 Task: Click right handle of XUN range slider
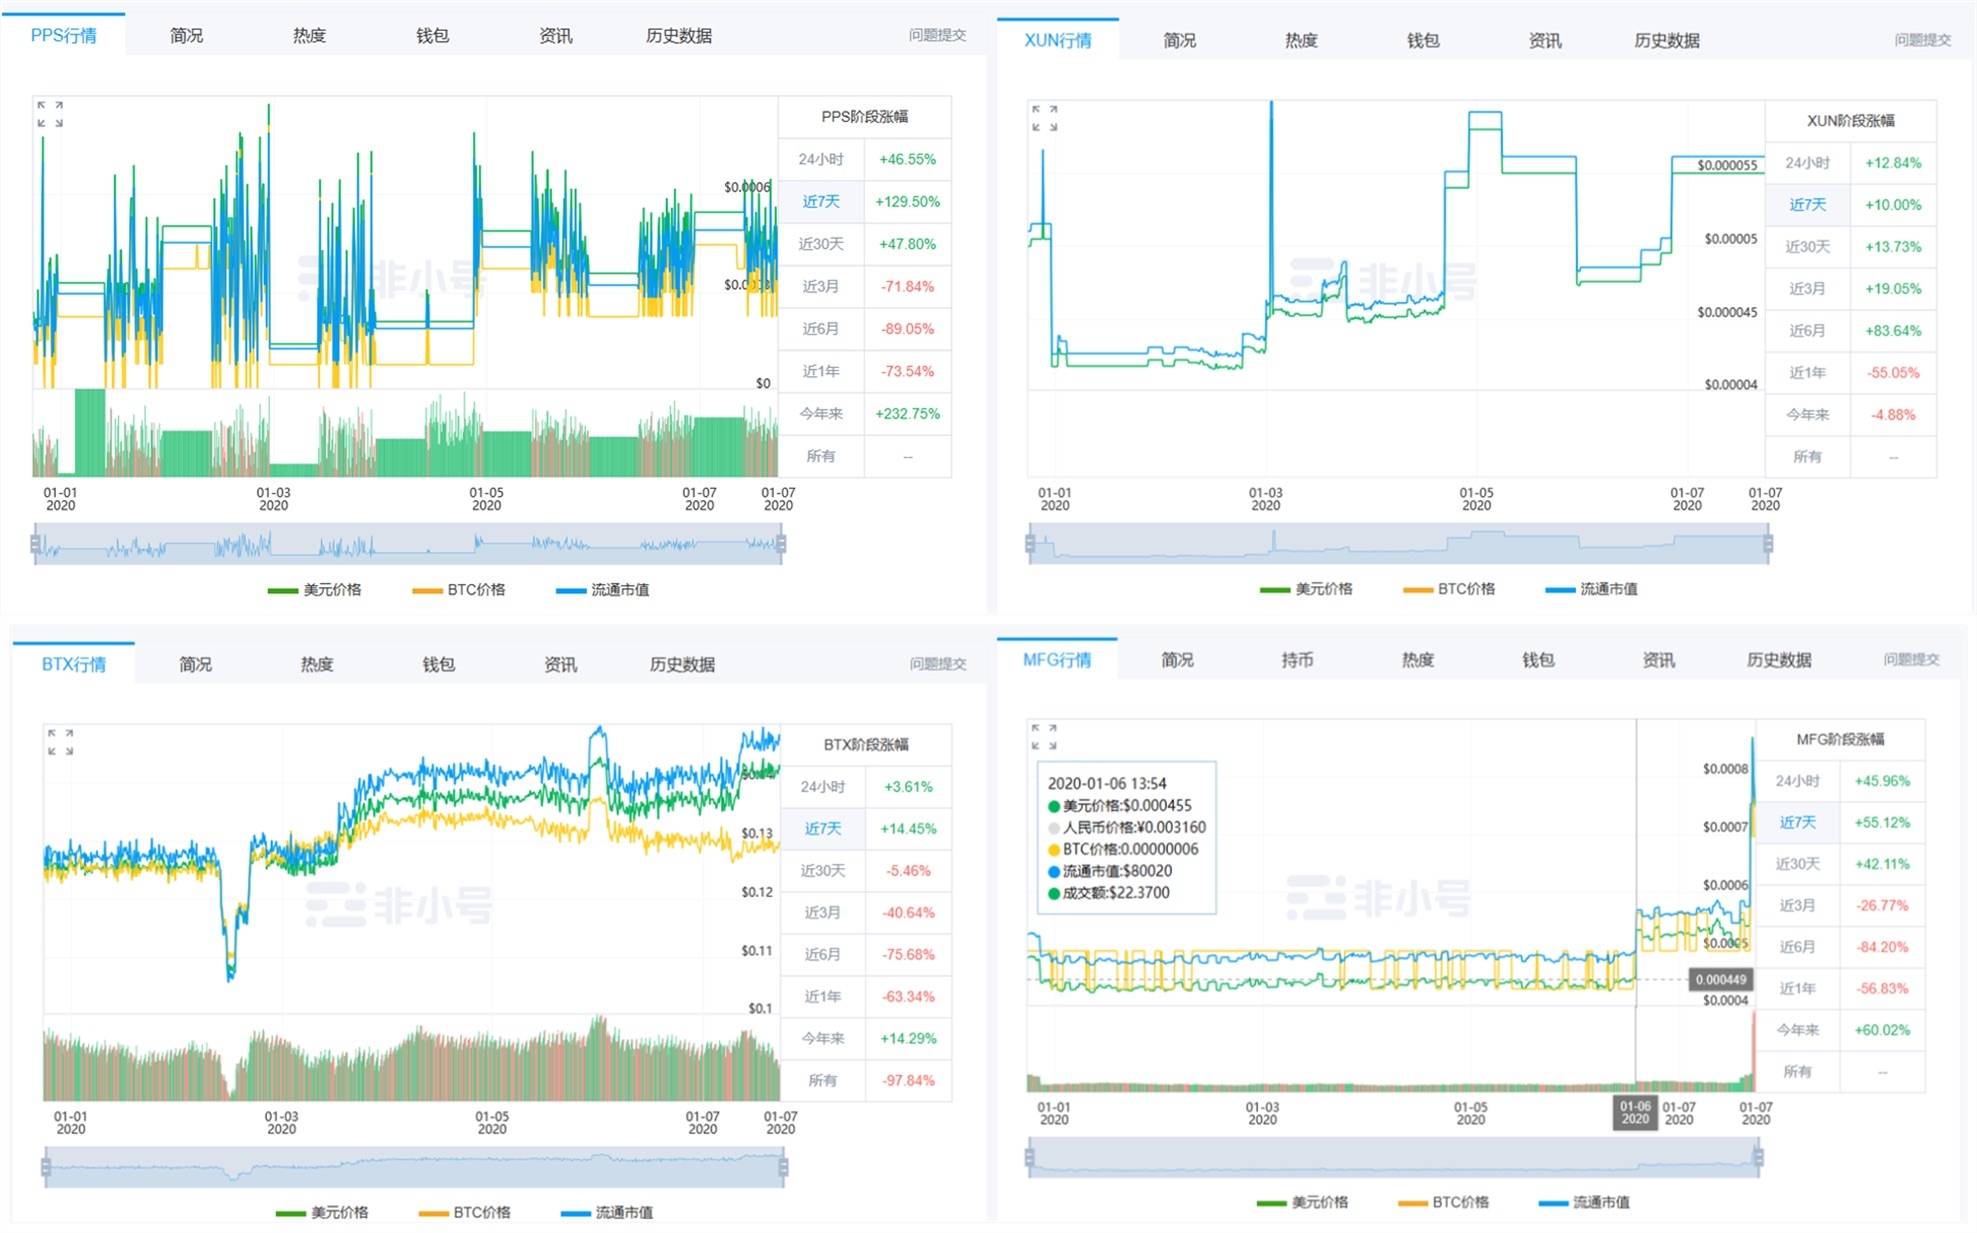pos(1768,544)
